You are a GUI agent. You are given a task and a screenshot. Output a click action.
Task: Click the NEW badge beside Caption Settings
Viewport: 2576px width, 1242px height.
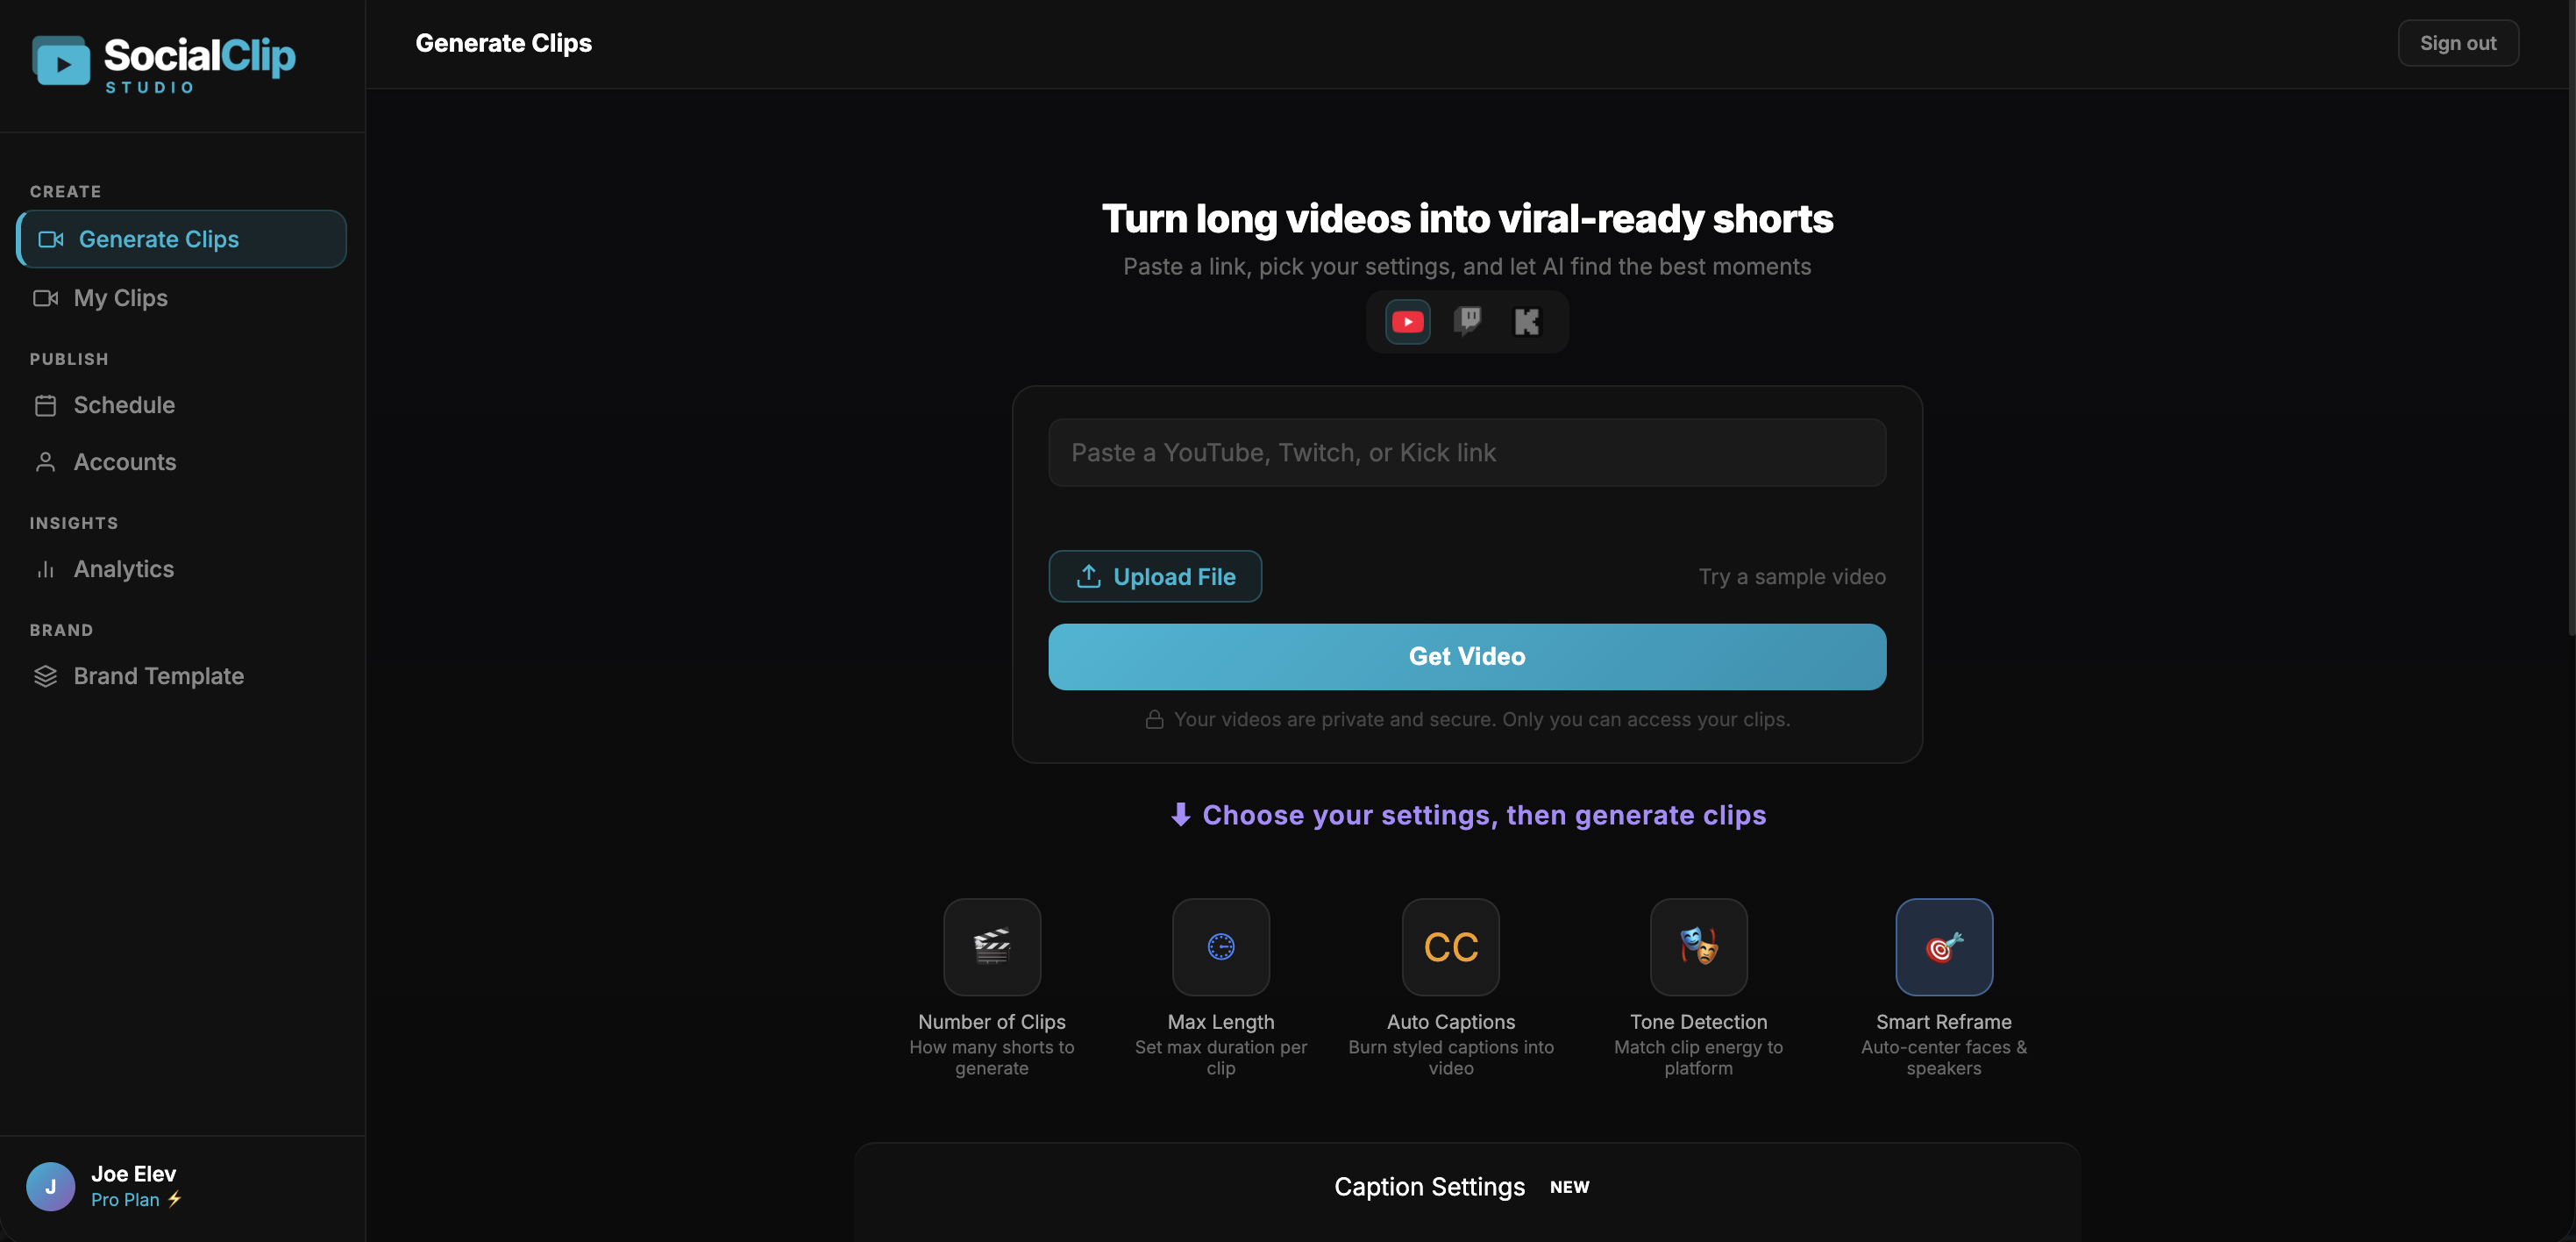1569,1187
